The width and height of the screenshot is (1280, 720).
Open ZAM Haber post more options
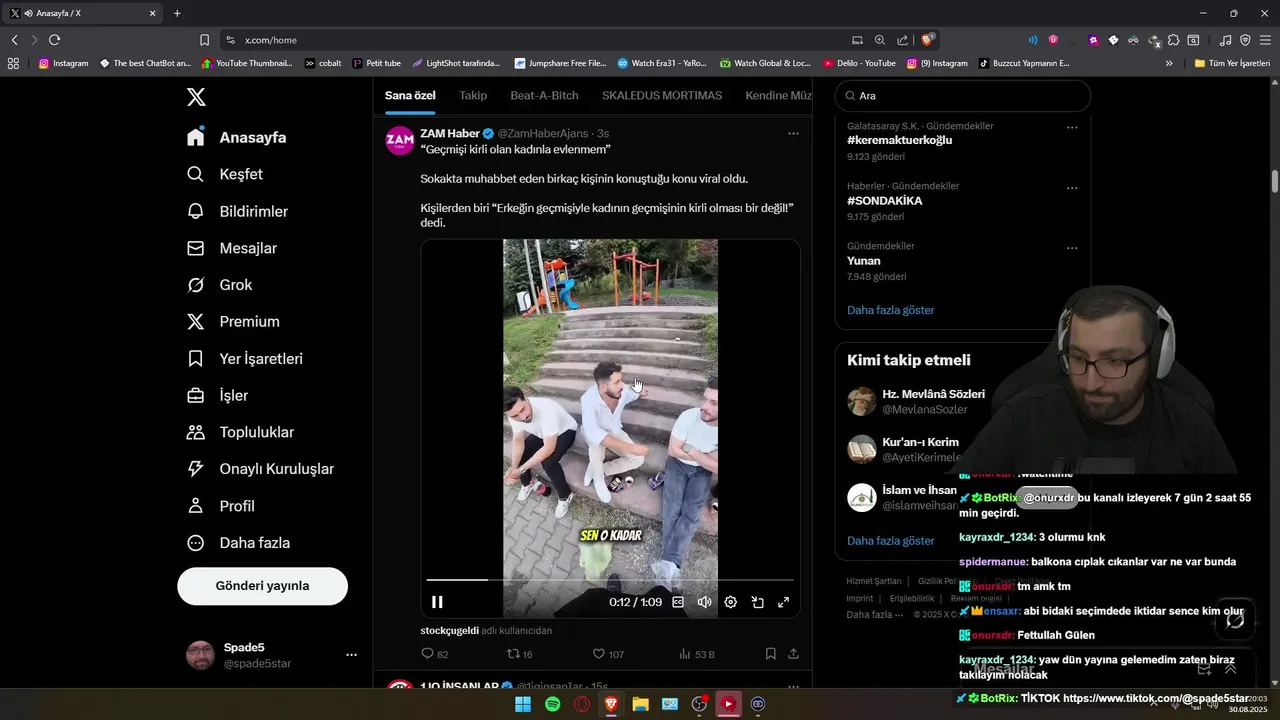tap(793, 133)
